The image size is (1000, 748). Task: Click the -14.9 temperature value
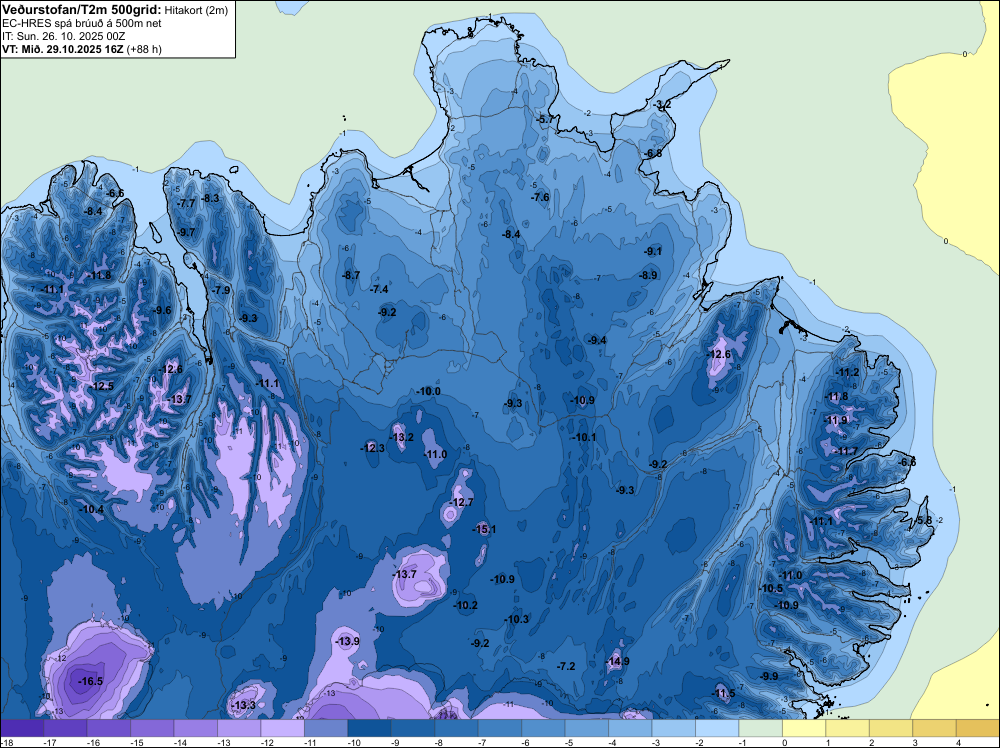coord(618,661)
